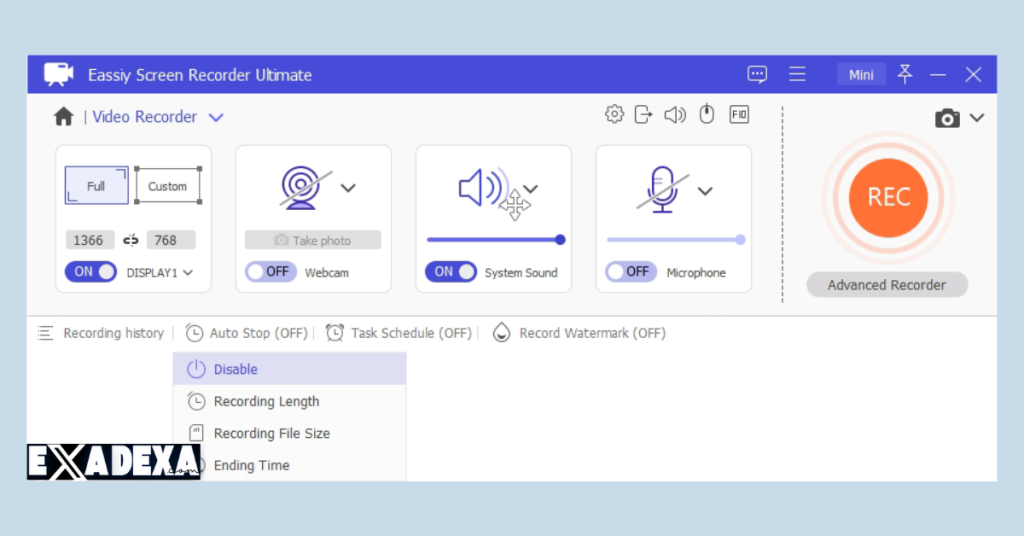Click the Video Recorder title text
This screenshot has width=1024, height=536.
144,117
